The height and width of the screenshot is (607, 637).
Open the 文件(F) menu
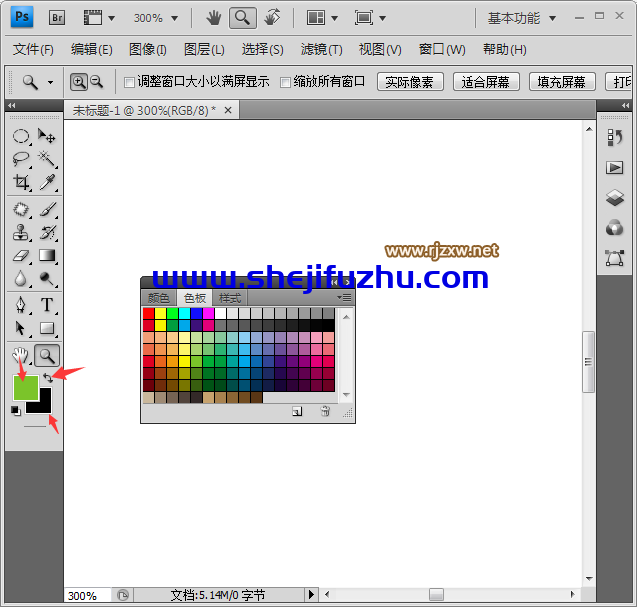[33, 50]
